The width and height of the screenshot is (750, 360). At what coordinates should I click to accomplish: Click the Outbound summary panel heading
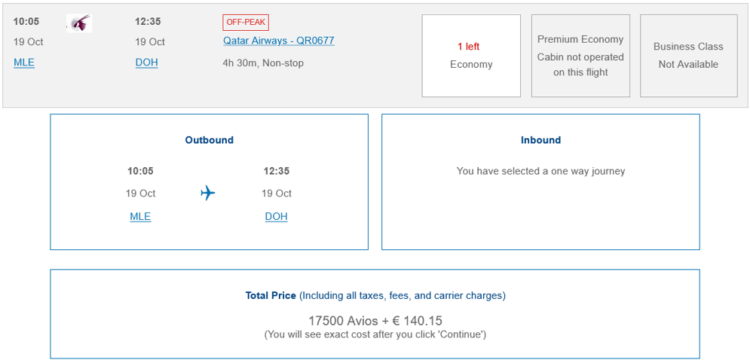210,140
